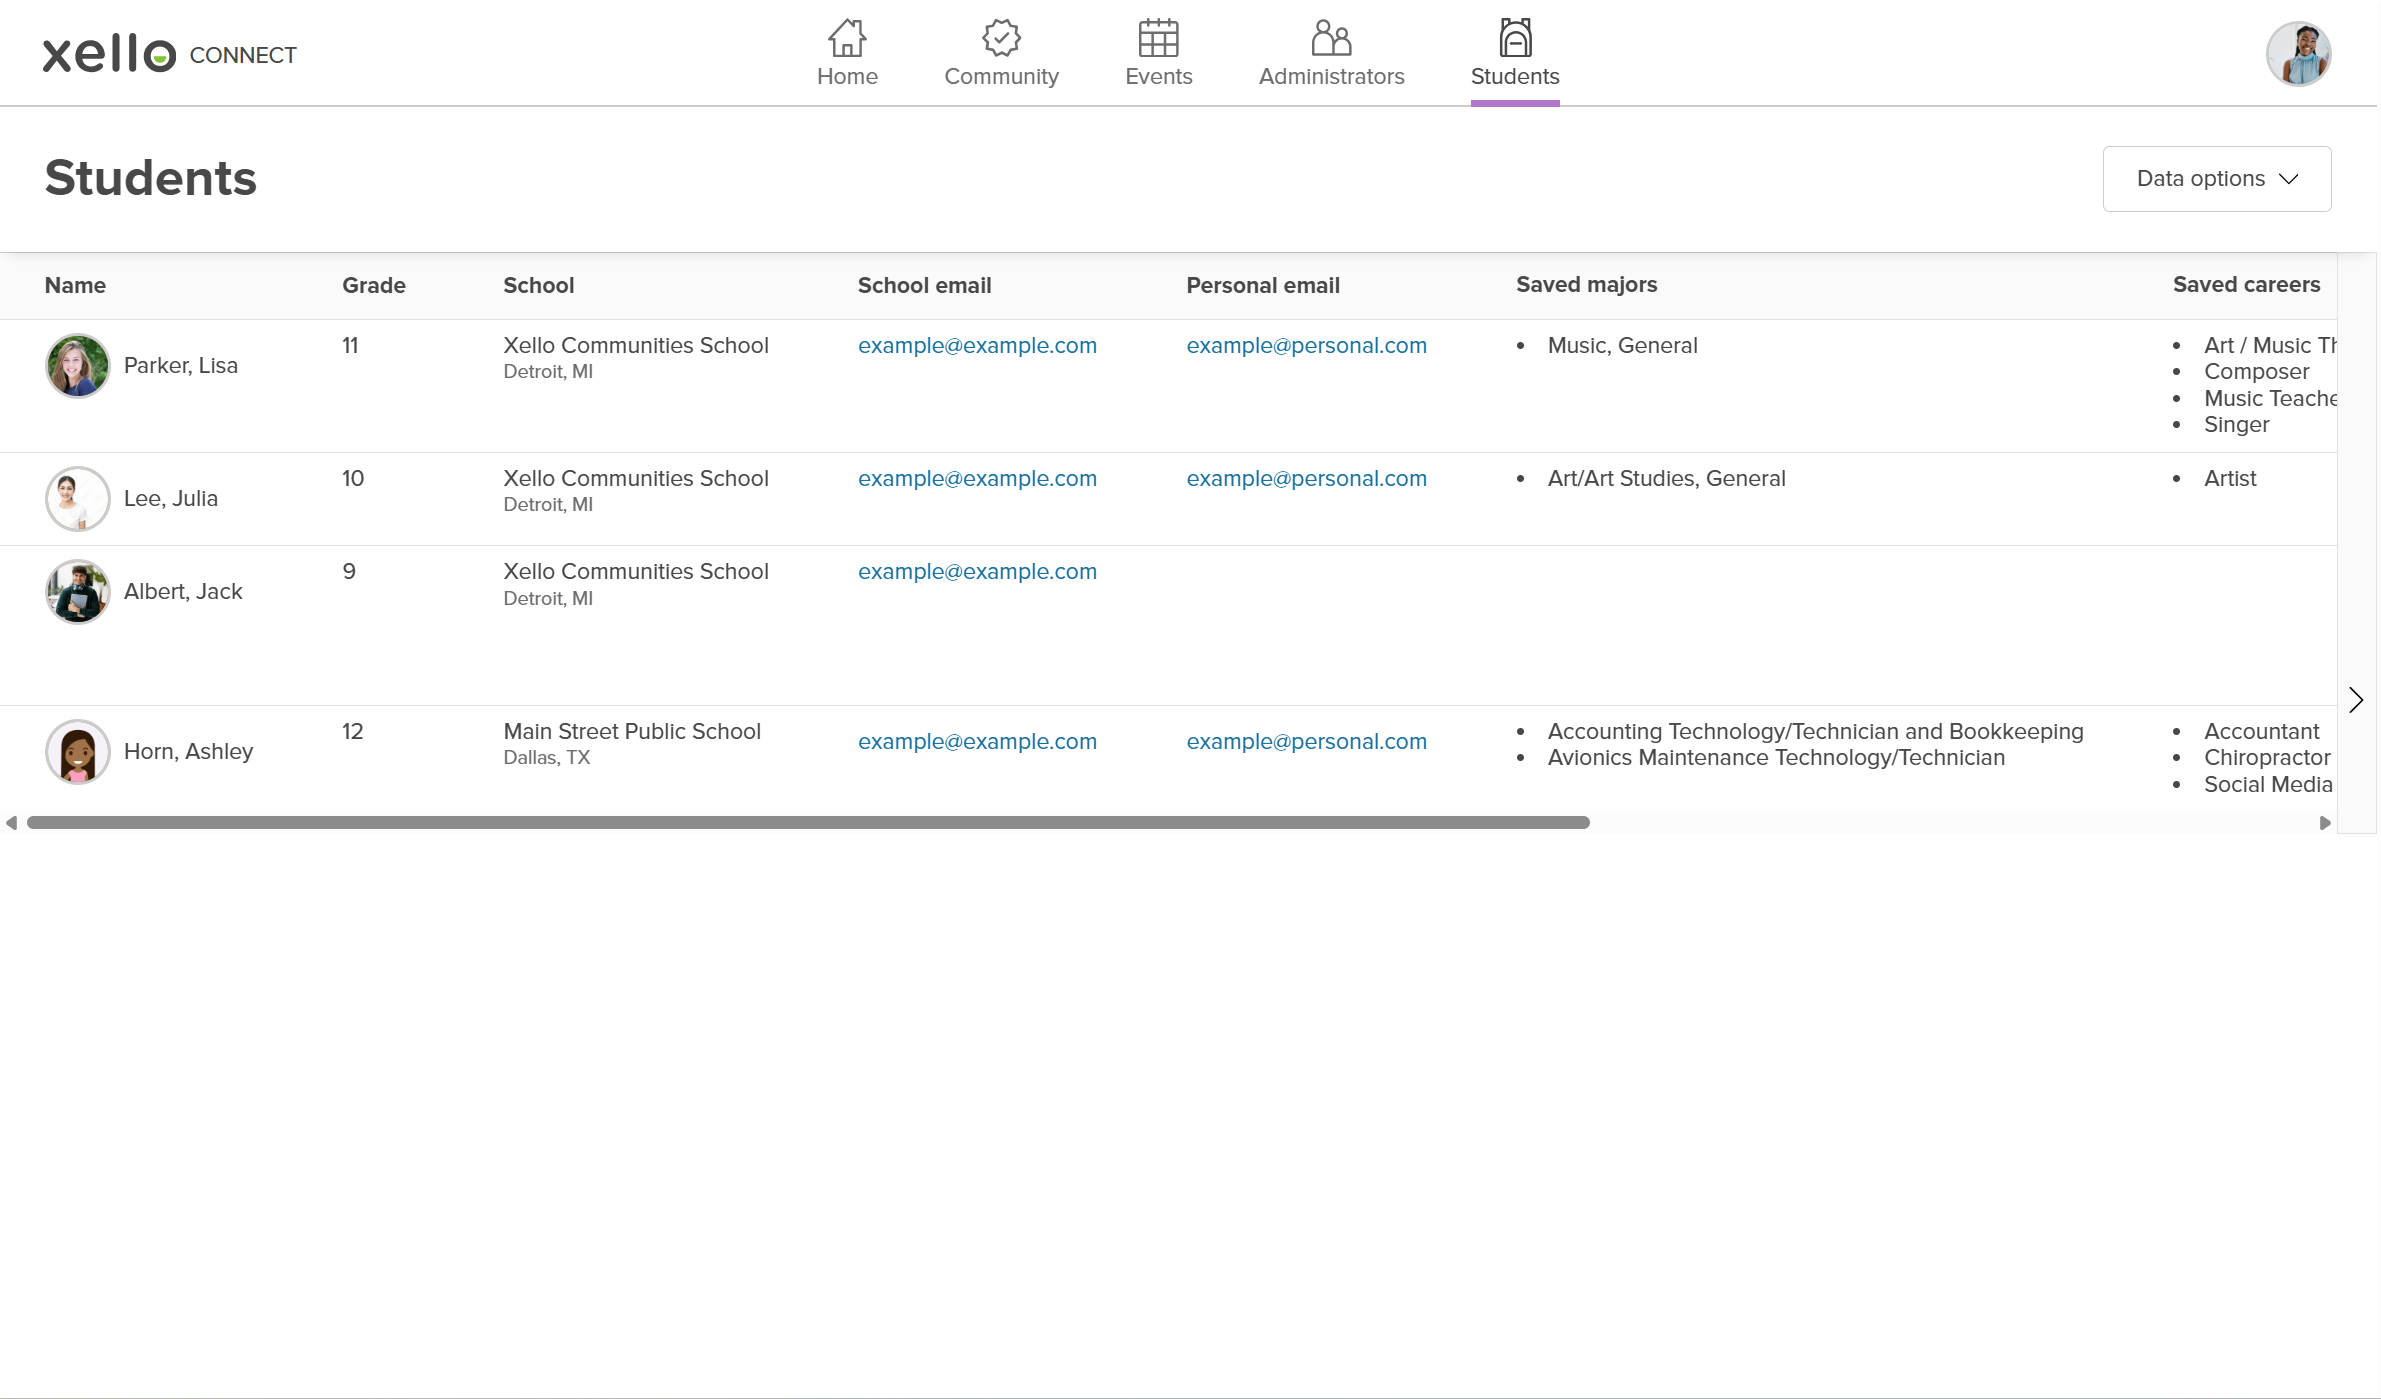Click Ashley Horn's profile photo
This screenshot has height=1399, width=2381.
(x=77, y=751)
